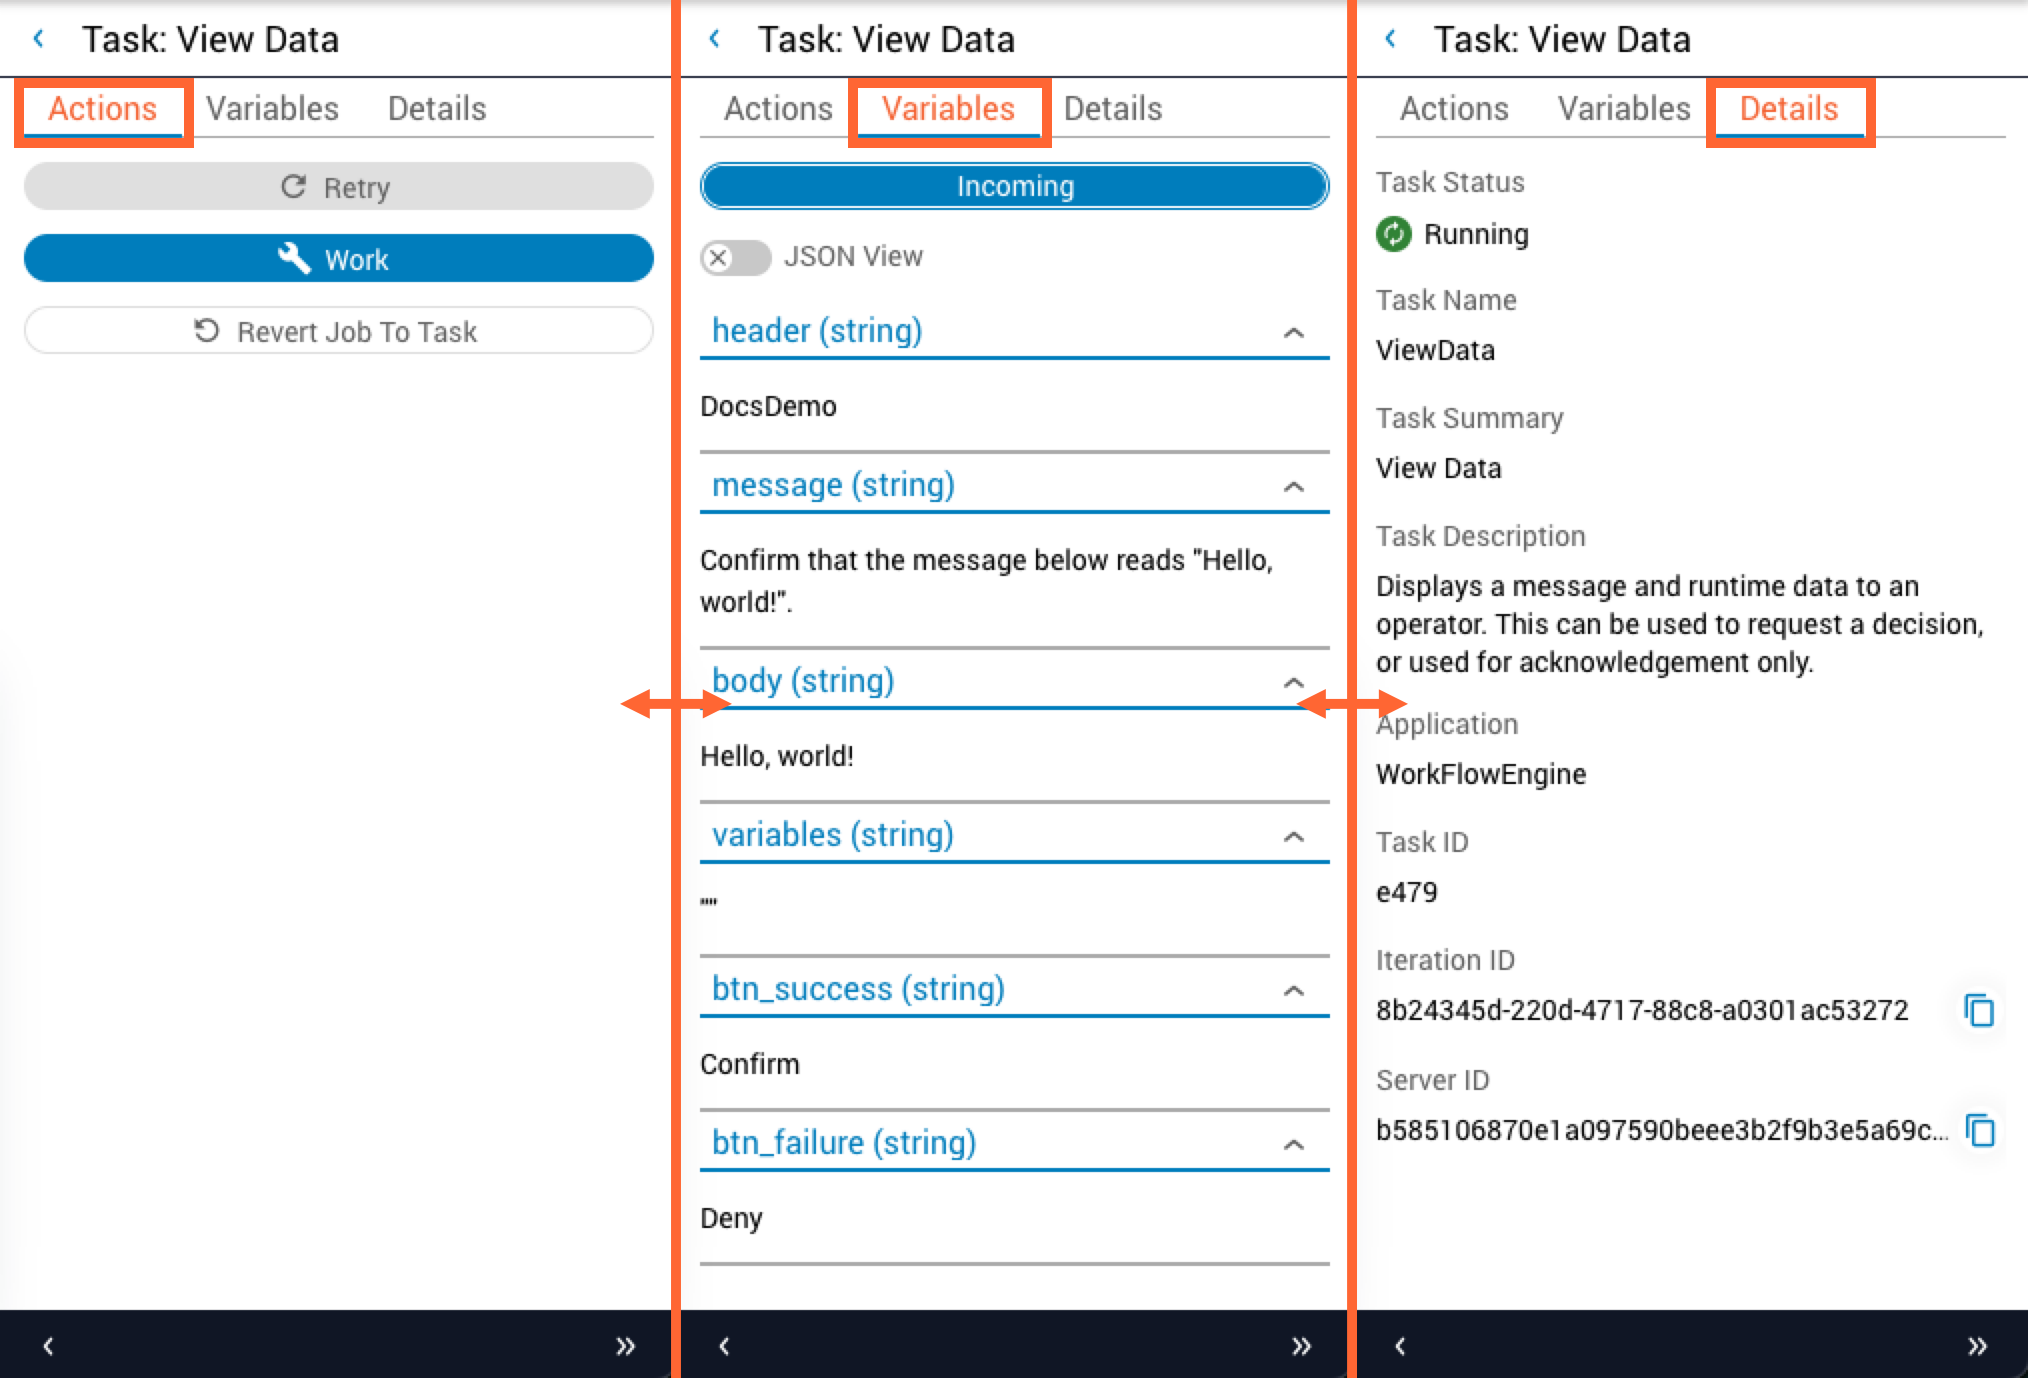Collapse the btn_failure (string) section
2028x1378 pixels.
point(1293,1144)
